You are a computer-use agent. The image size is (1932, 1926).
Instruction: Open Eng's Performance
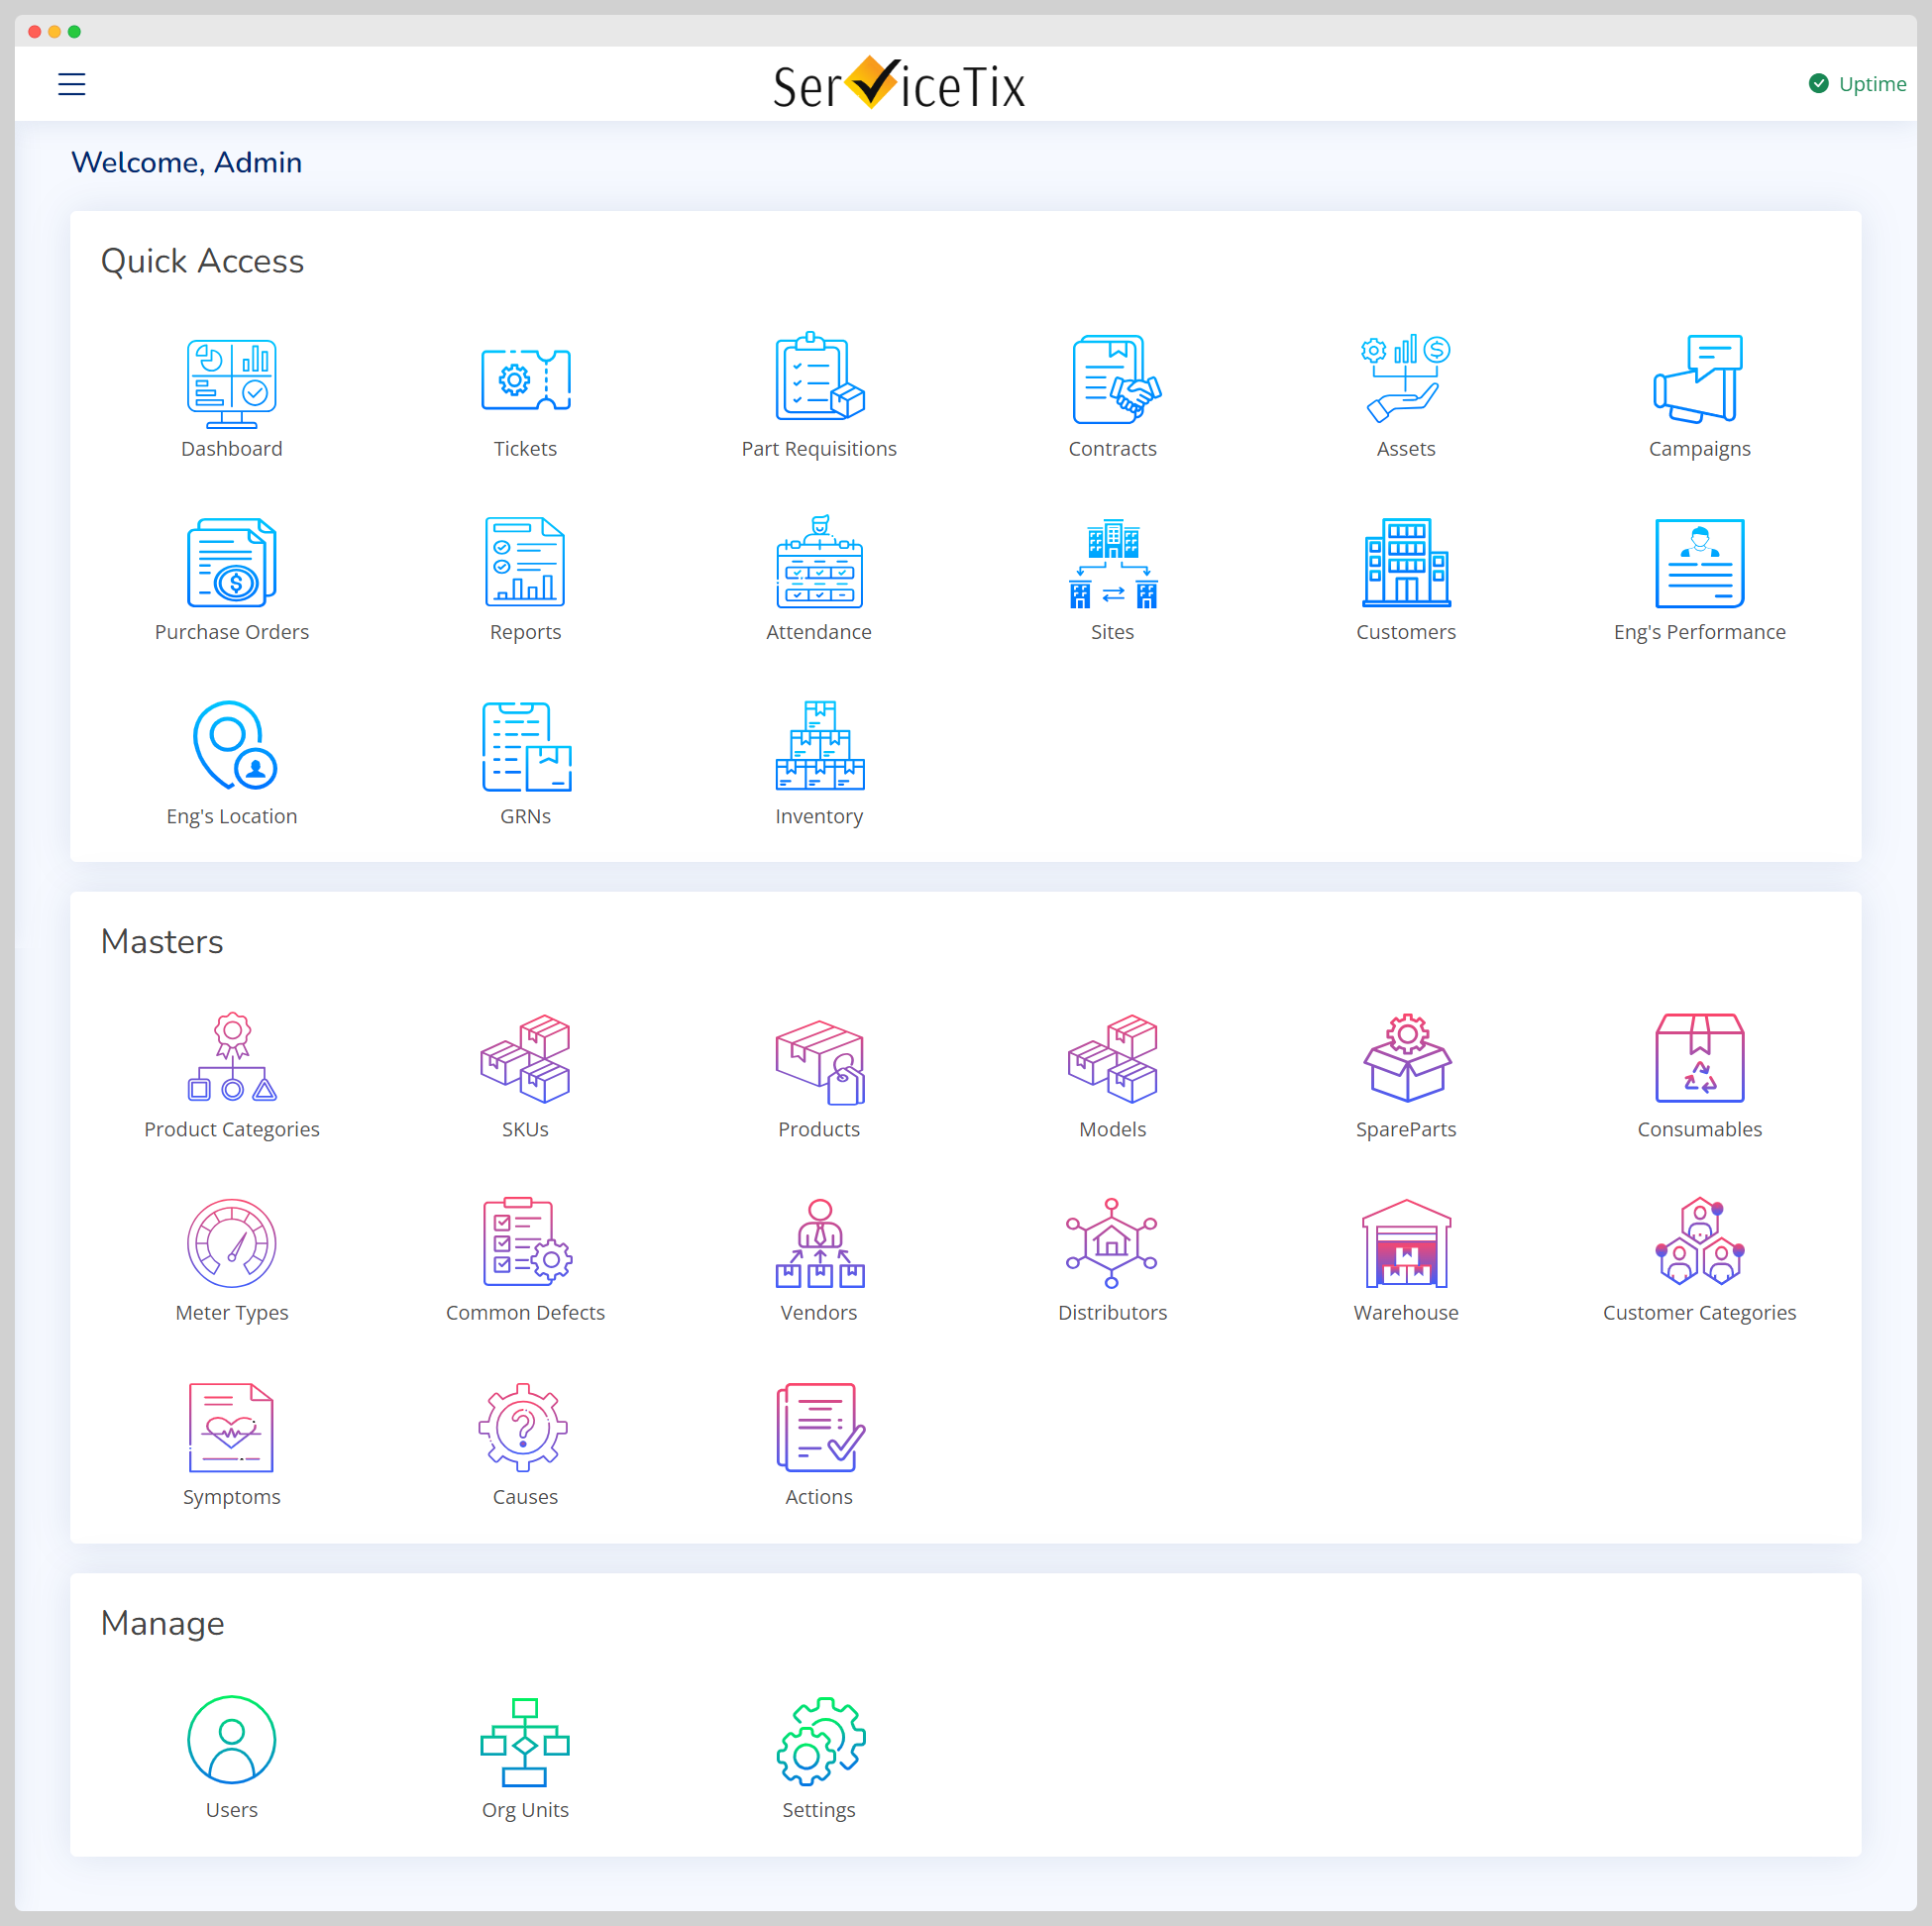pyautogui.click(x=1699, y=563)
